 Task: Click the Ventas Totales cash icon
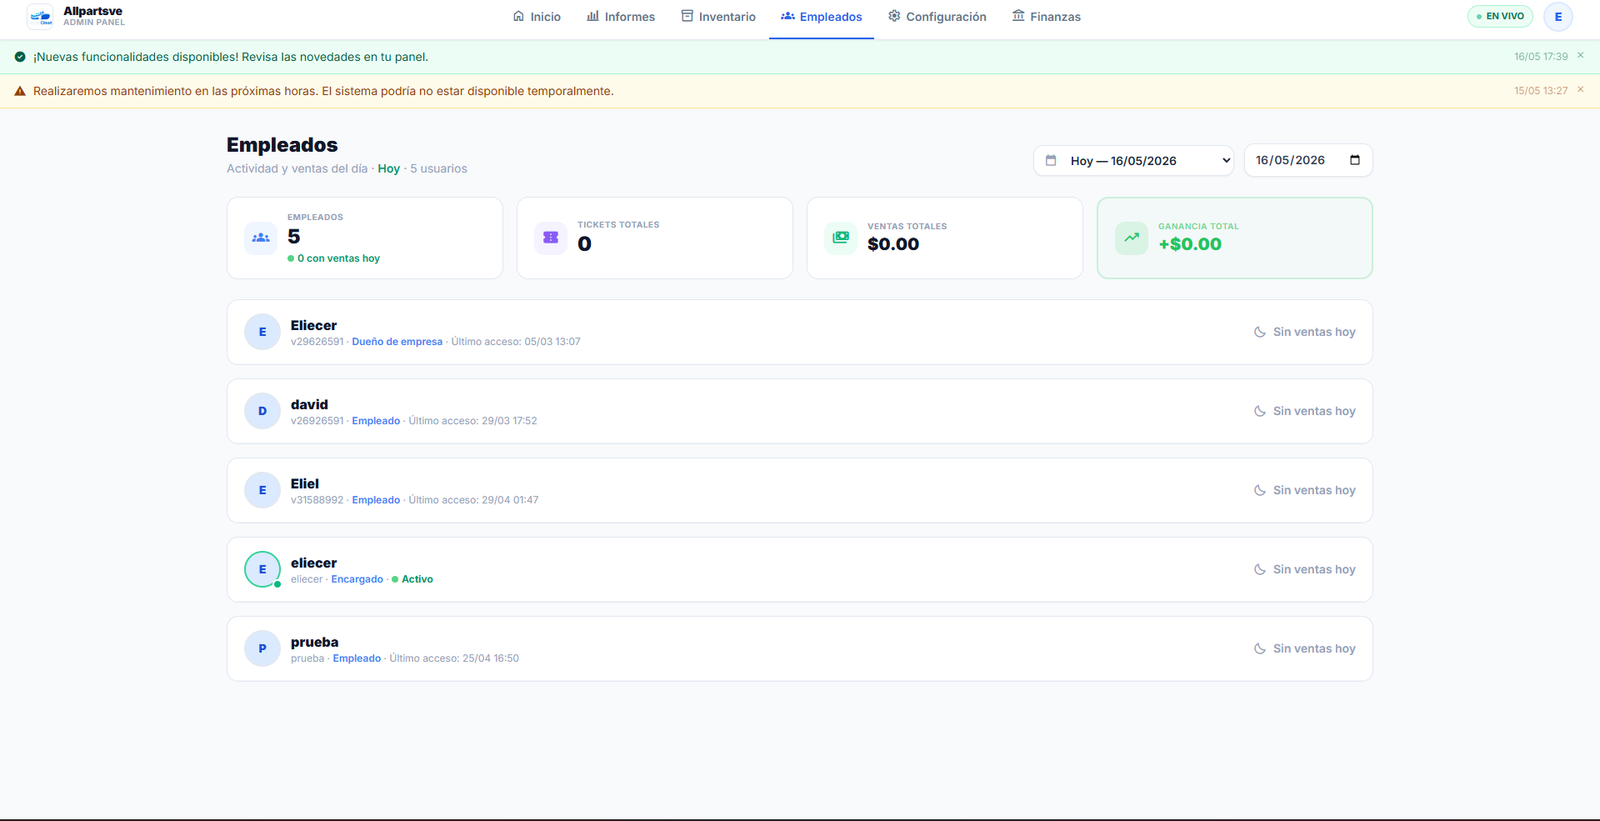click(x=841, y=238)
